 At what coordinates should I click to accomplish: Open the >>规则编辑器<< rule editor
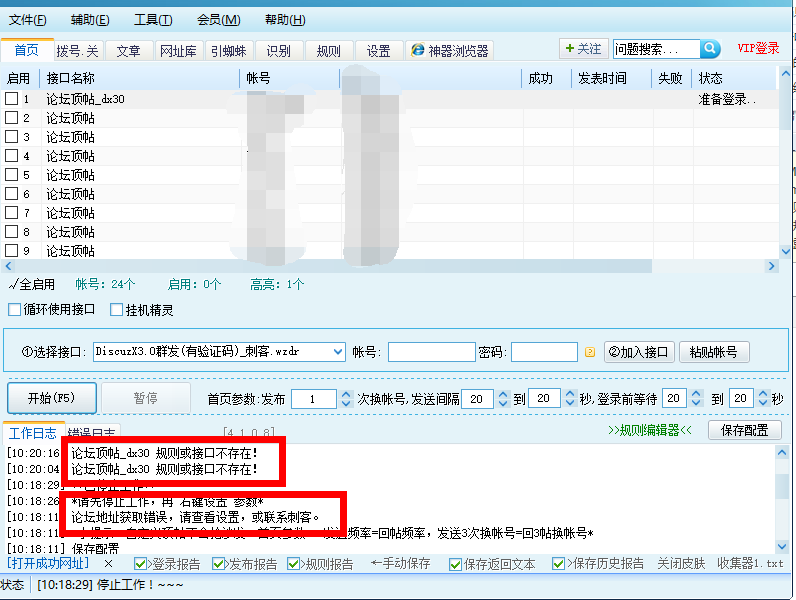649,430
